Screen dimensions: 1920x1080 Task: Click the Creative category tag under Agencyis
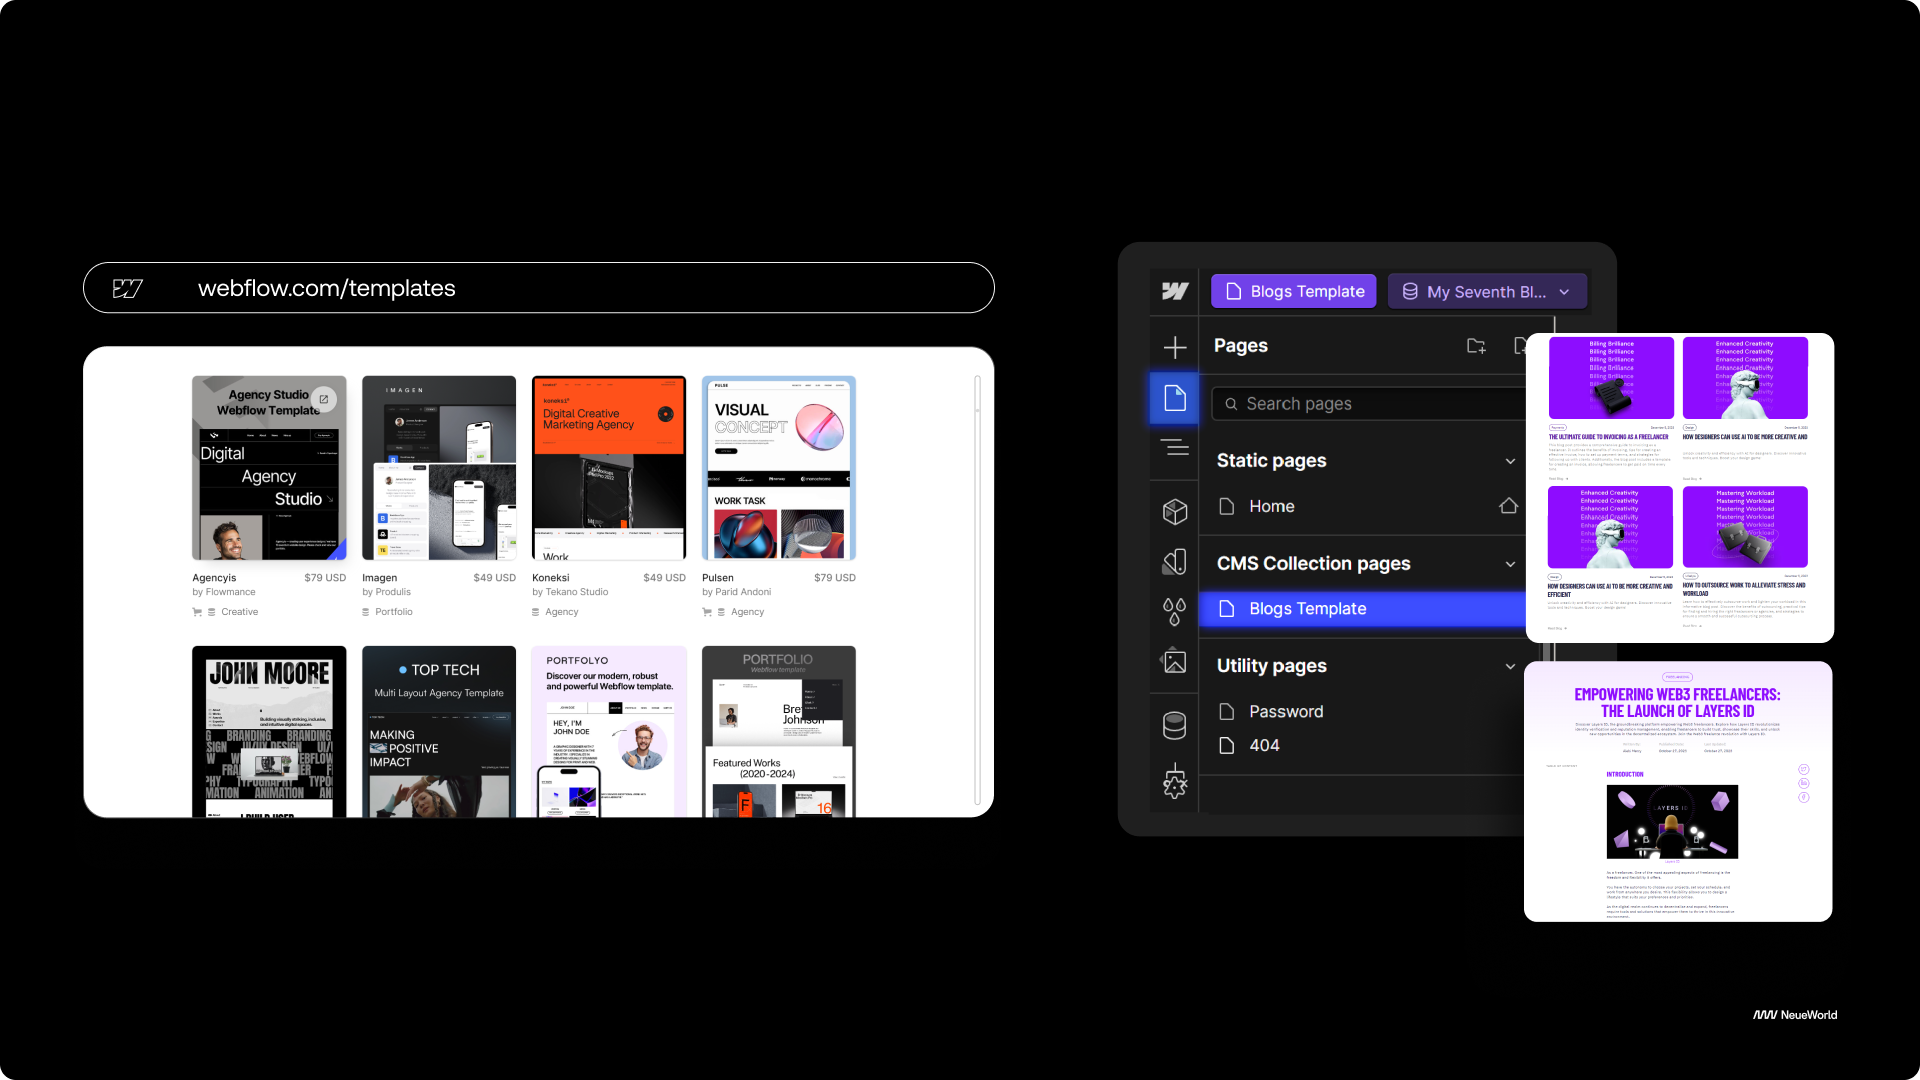point(239,612)
